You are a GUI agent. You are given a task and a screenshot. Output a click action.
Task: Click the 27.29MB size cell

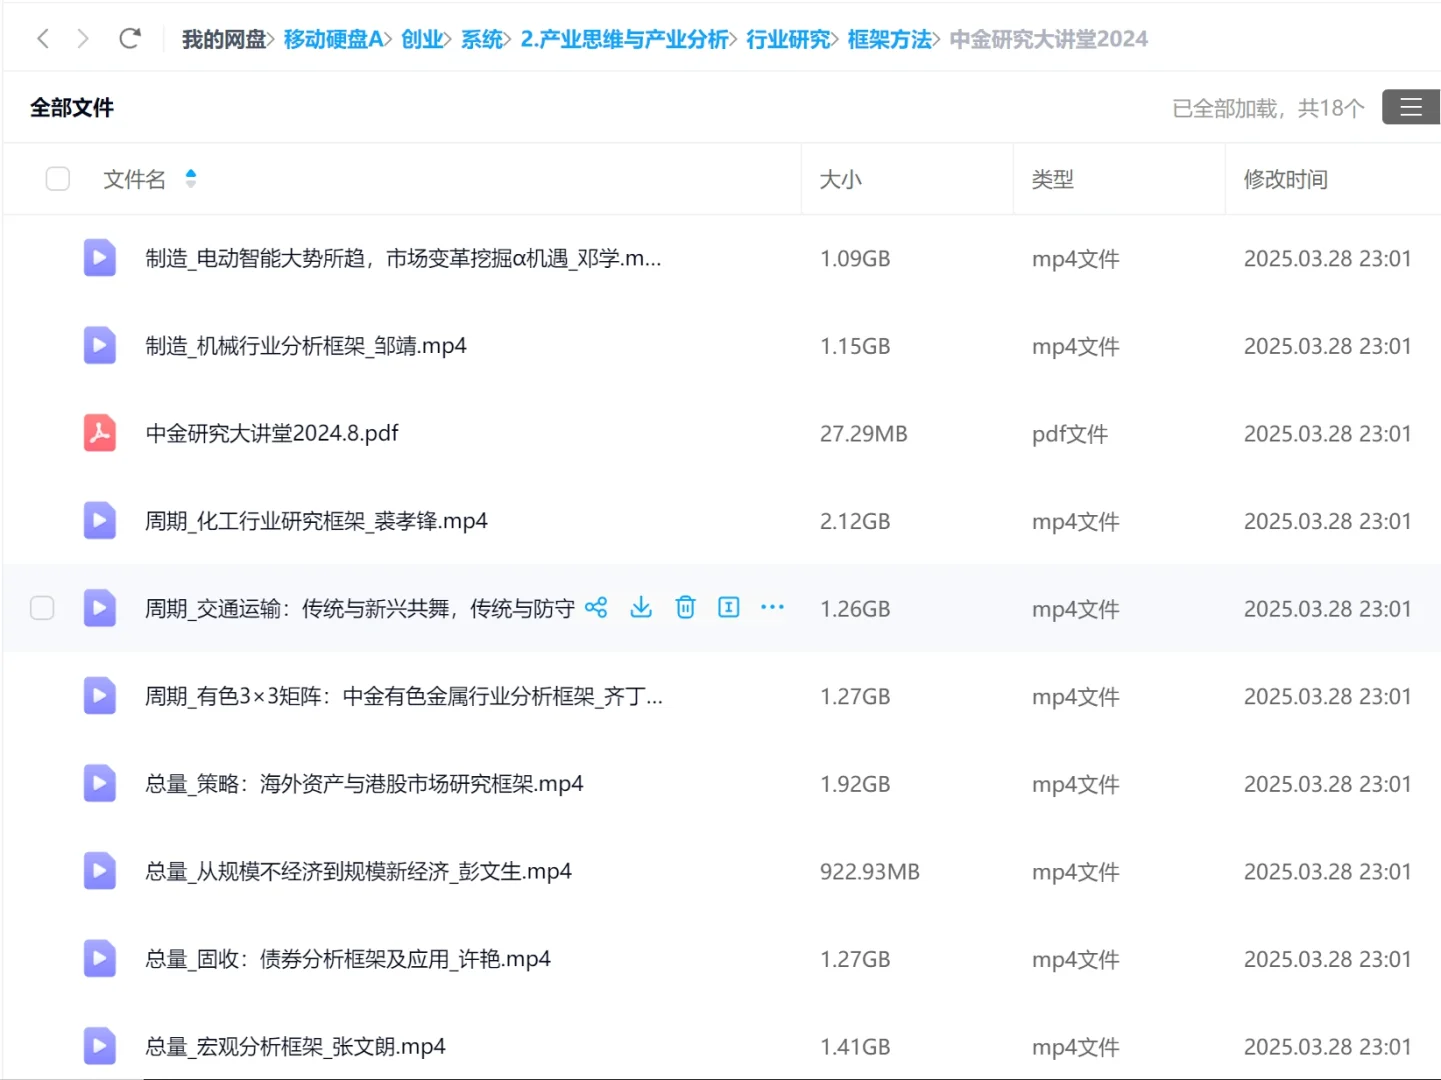coord(863,433)
